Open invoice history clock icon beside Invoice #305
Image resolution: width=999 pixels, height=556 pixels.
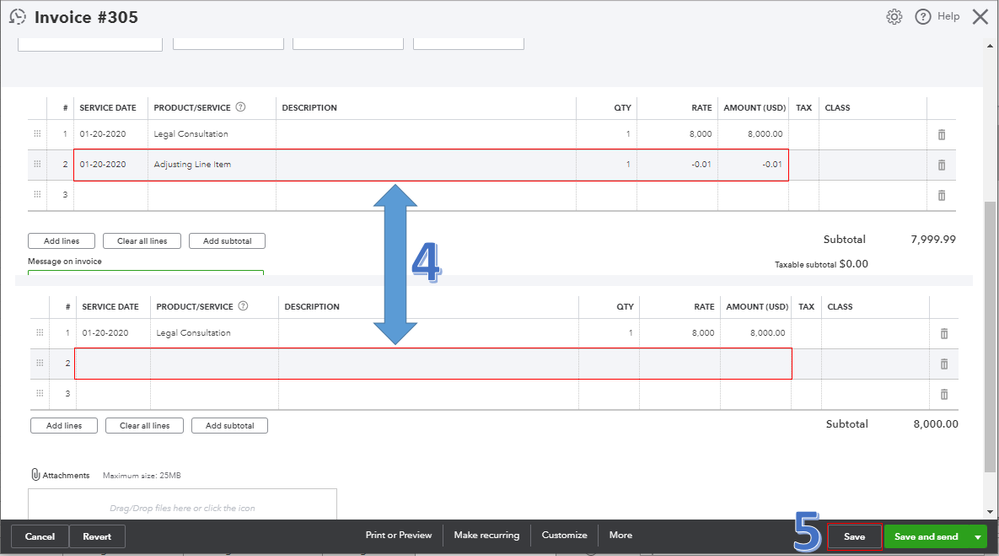[17, 17]
